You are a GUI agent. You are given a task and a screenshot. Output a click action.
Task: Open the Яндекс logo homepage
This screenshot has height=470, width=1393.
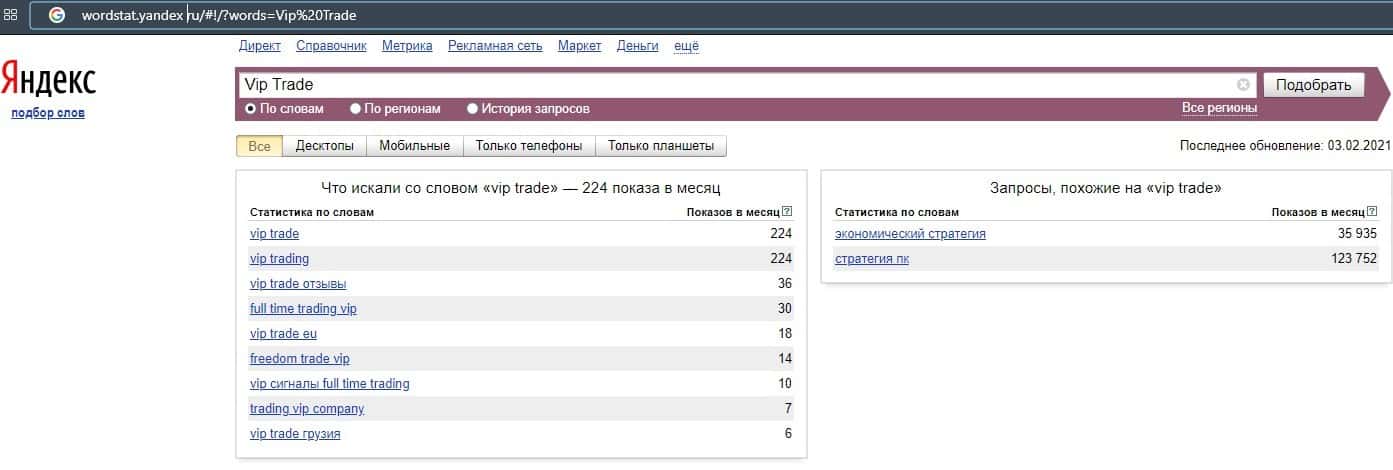coord(48,79)
